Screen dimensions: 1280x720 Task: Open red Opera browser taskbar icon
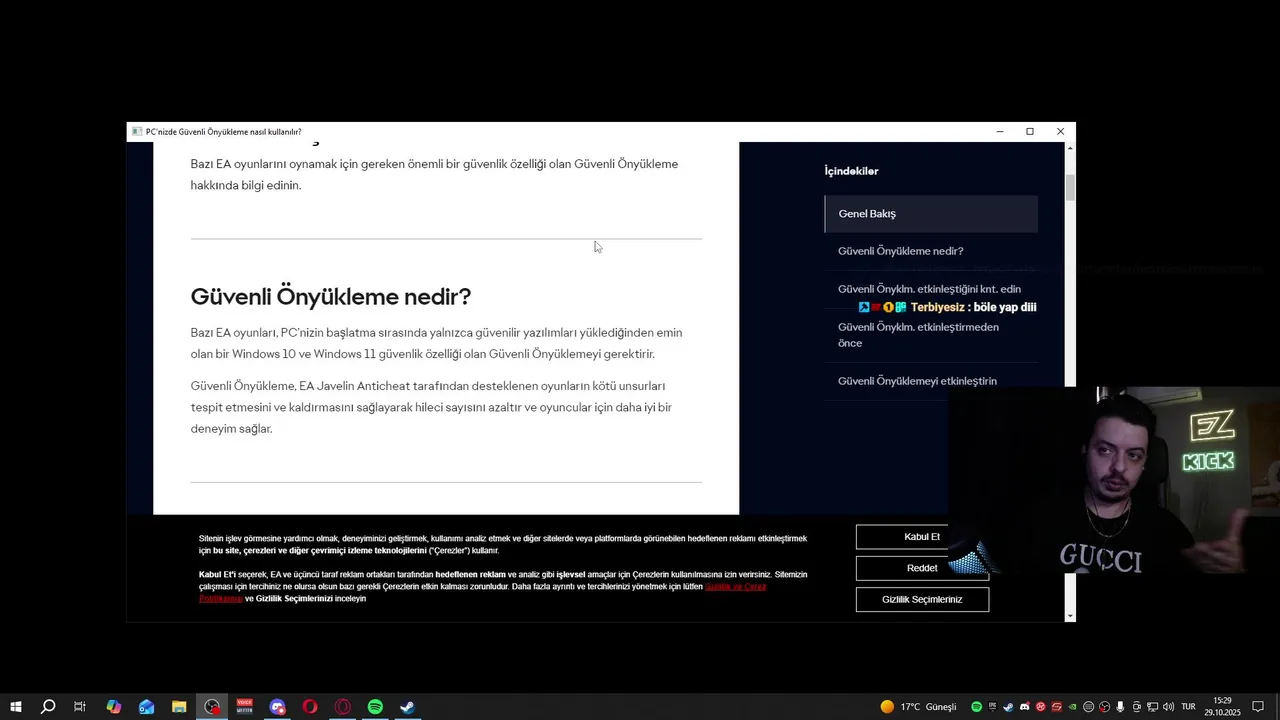pyautogui.click(x=310, y=707)
